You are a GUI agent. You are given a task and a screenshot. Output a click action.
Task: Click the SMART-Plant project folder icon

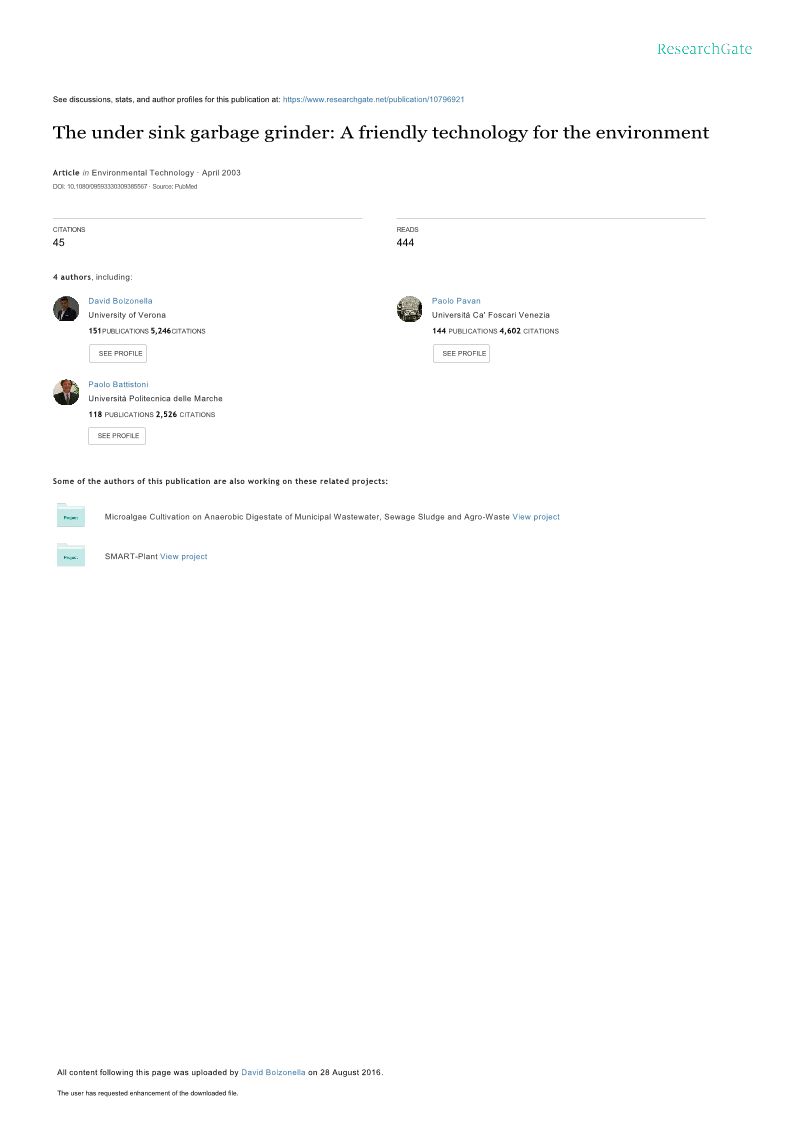[70, 555]
